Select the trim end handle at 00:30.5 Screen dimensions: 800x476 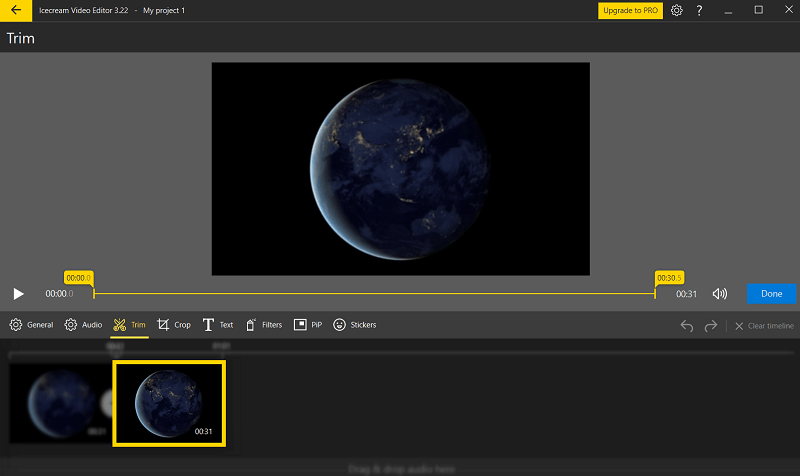click(669, 278)
